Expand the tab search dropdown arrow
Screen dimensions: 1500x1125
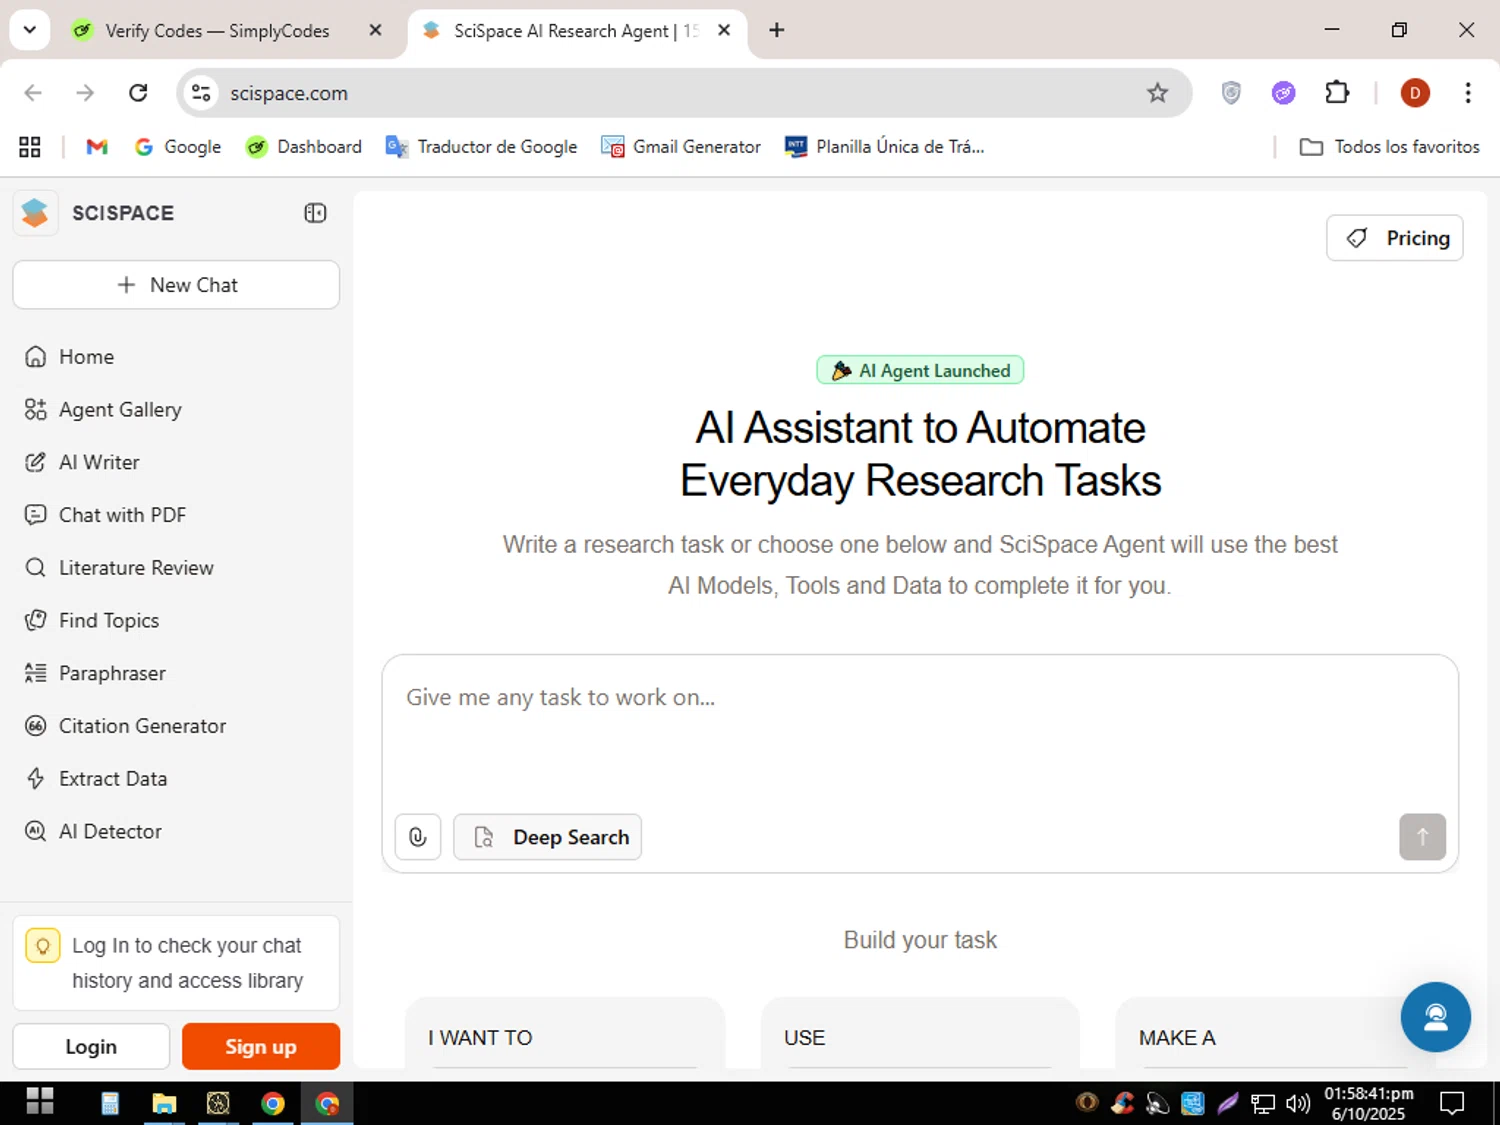pyautogui.click(x=30, y=30)
